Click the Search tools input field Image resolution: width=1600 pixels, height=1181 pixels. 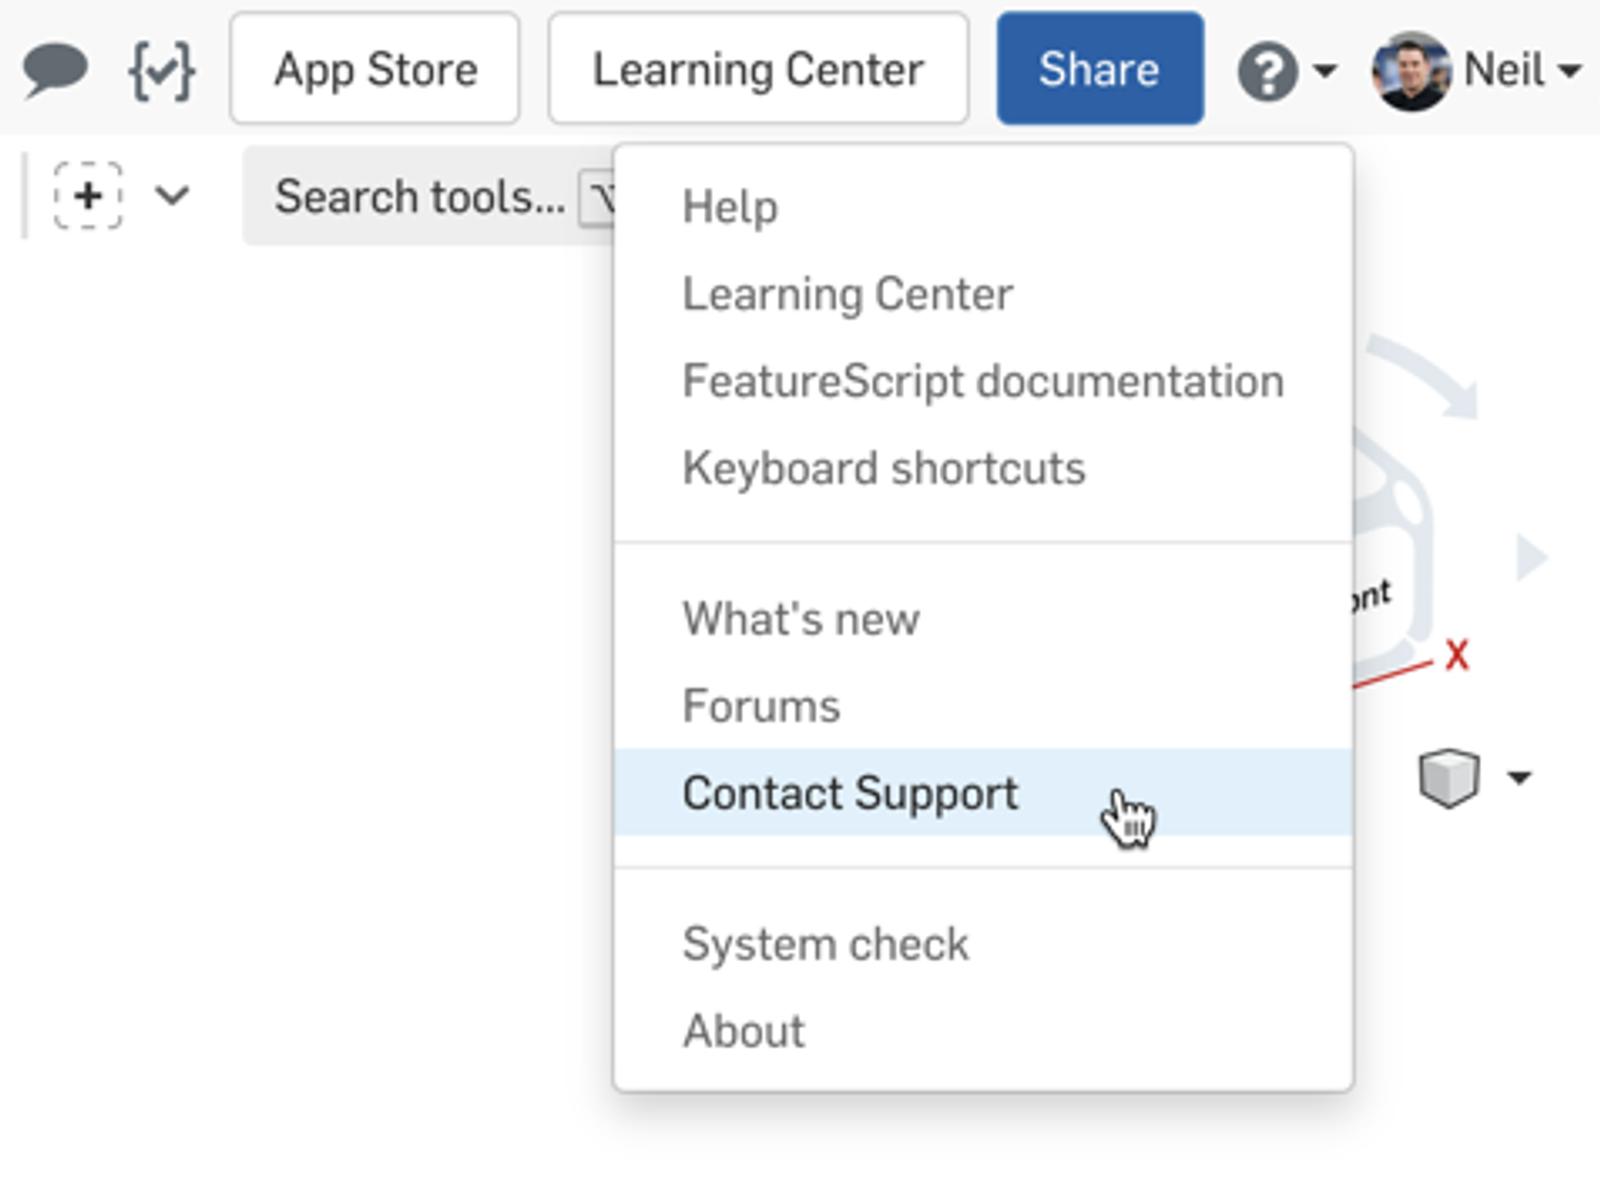[420, 196]
